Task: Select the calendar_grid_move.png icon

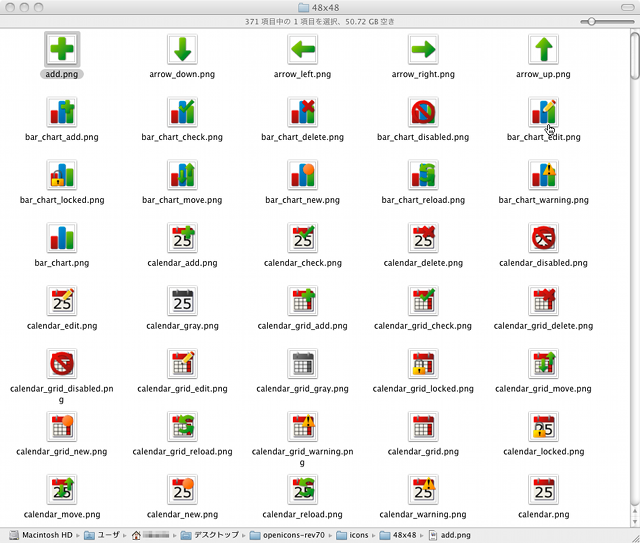Action: click(543, 364)
